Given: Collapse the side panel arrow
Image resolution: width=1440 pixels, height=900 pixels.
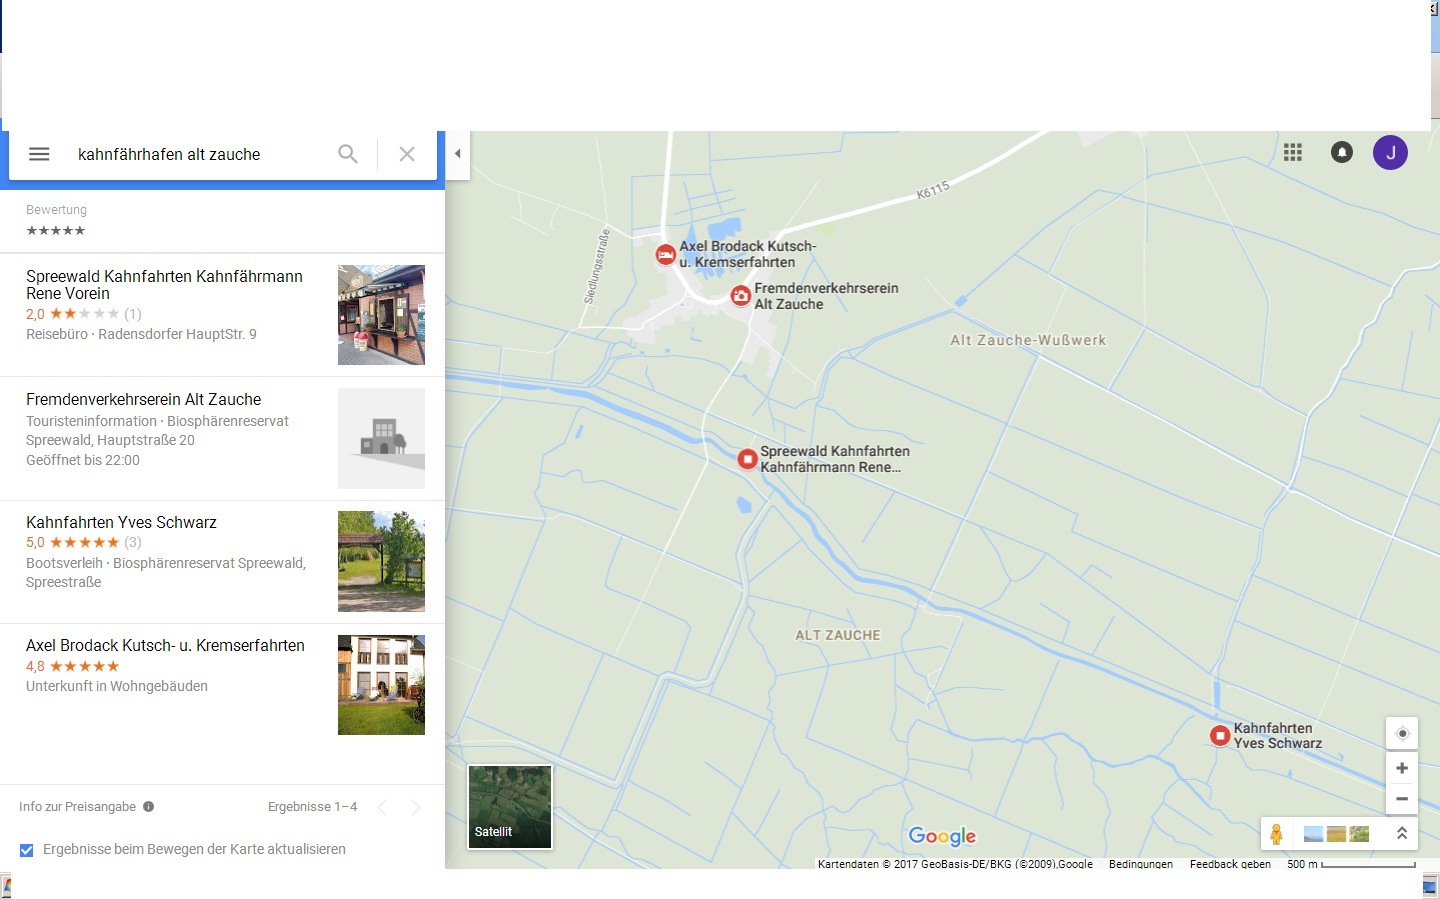Looking at the screenshot, I should coord(458,154).
